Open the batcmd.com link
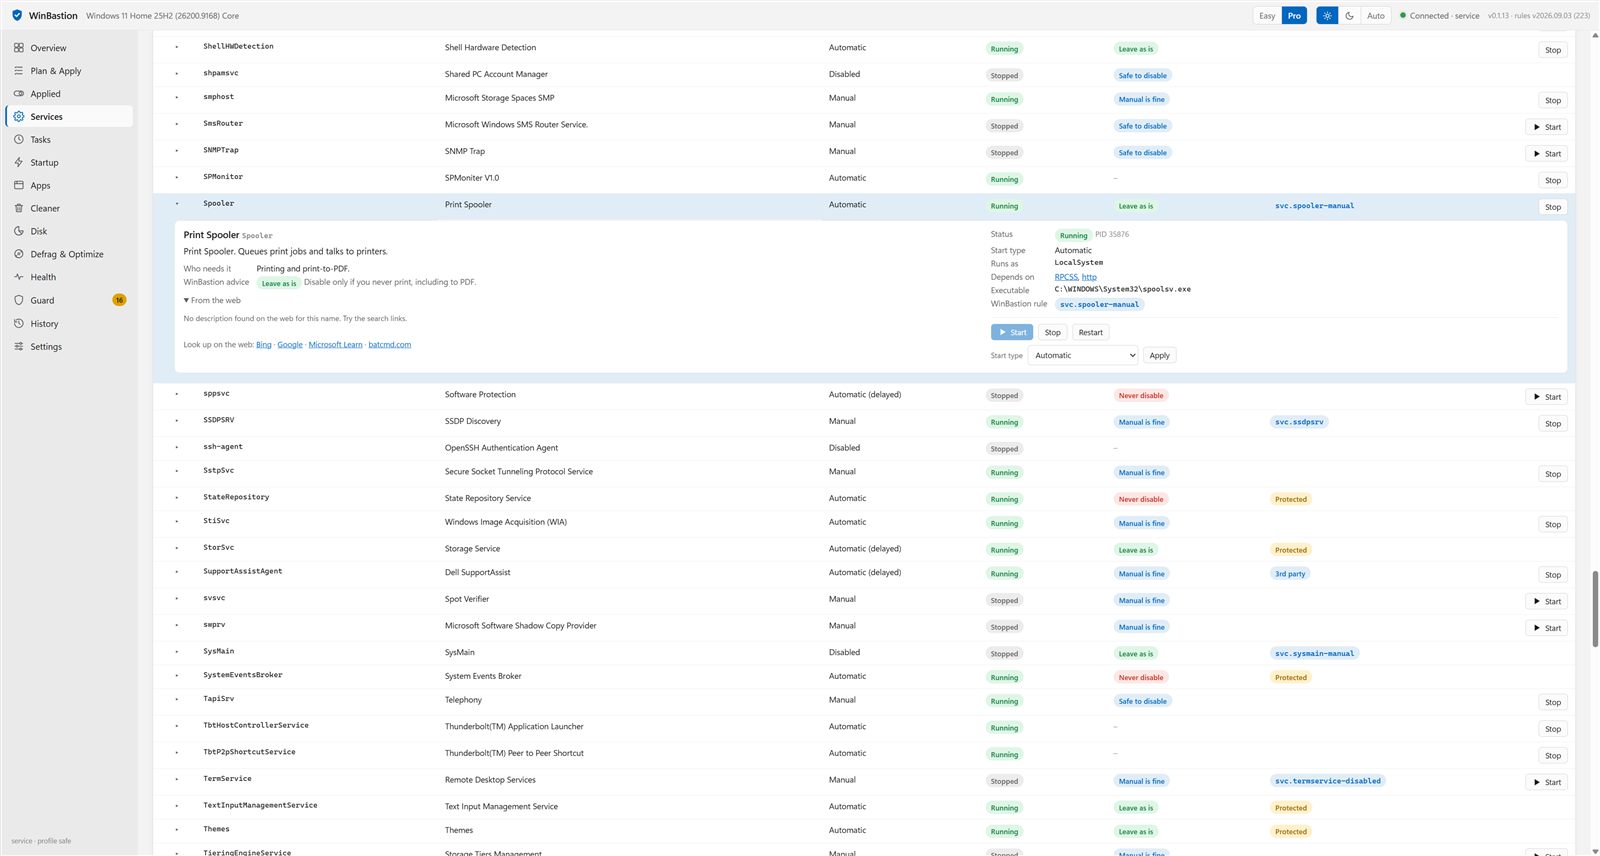 tap(390, 345)
